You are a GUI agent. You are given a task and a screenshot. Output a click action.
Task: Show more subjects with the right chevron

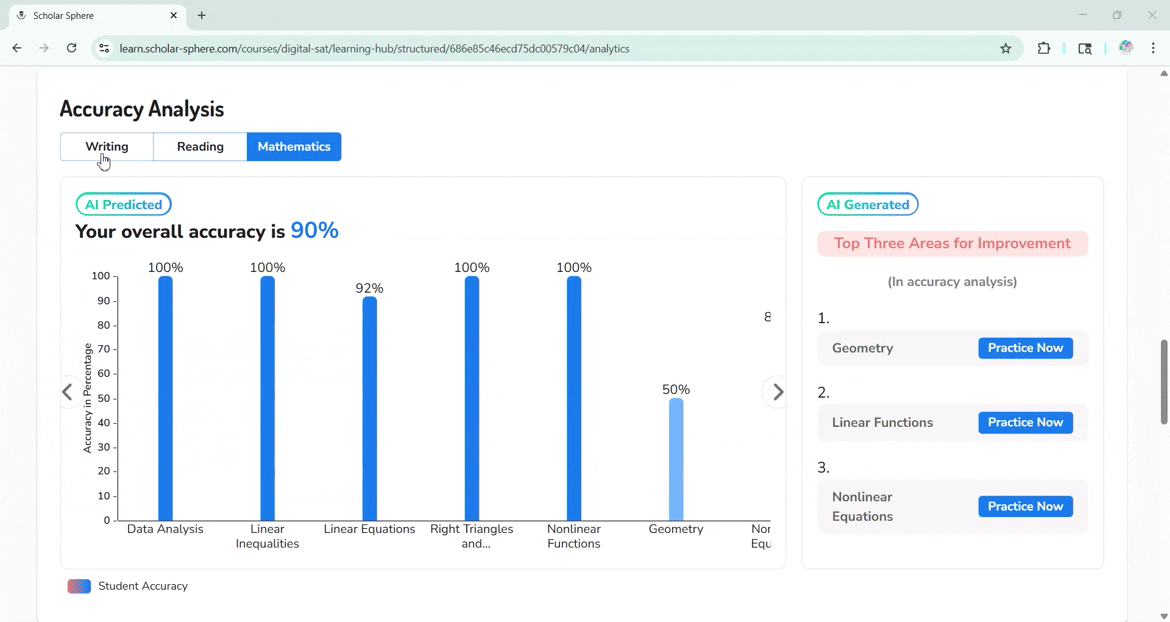[776, 392]
